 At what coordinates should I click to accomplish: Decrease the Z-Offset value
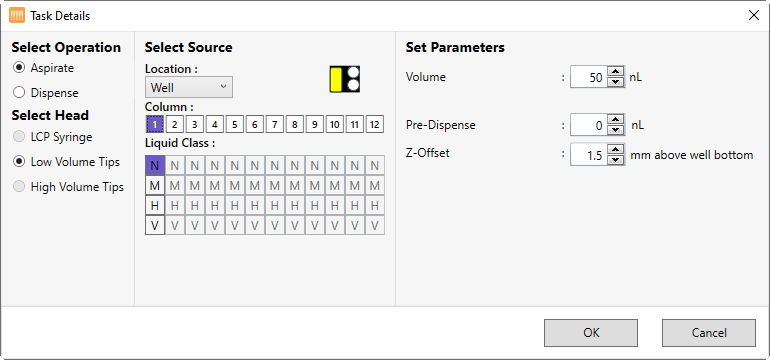coord(615,160)
